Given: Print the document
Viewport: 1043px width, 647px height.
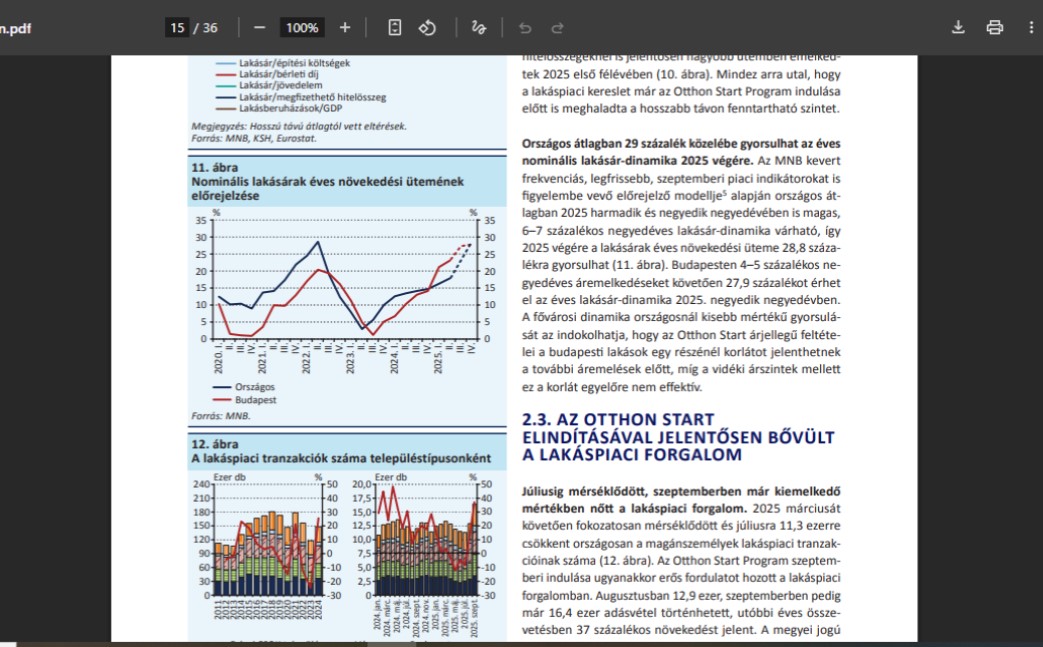Looking at the screenshot, I should 994,27.
